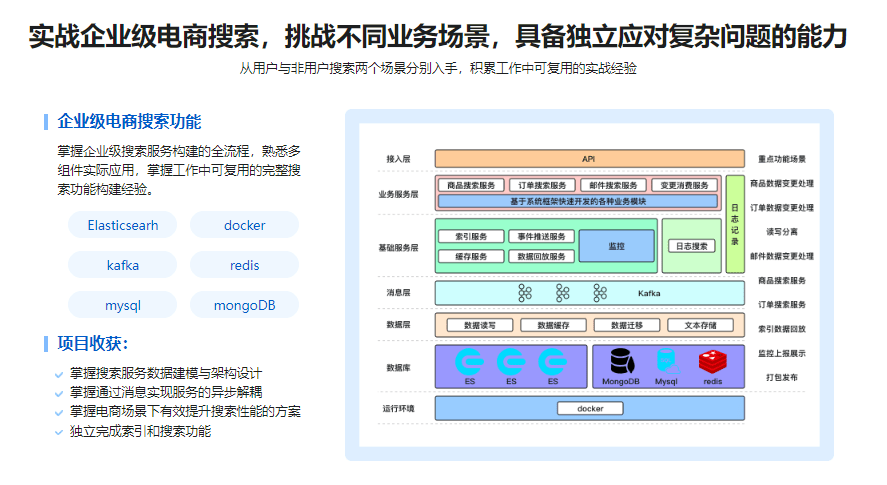Click the checkmark beside 掌握电商场景下有效提升搜索性能的方案
Viewport: 887px width, 485px height.
tap(59, 413)
